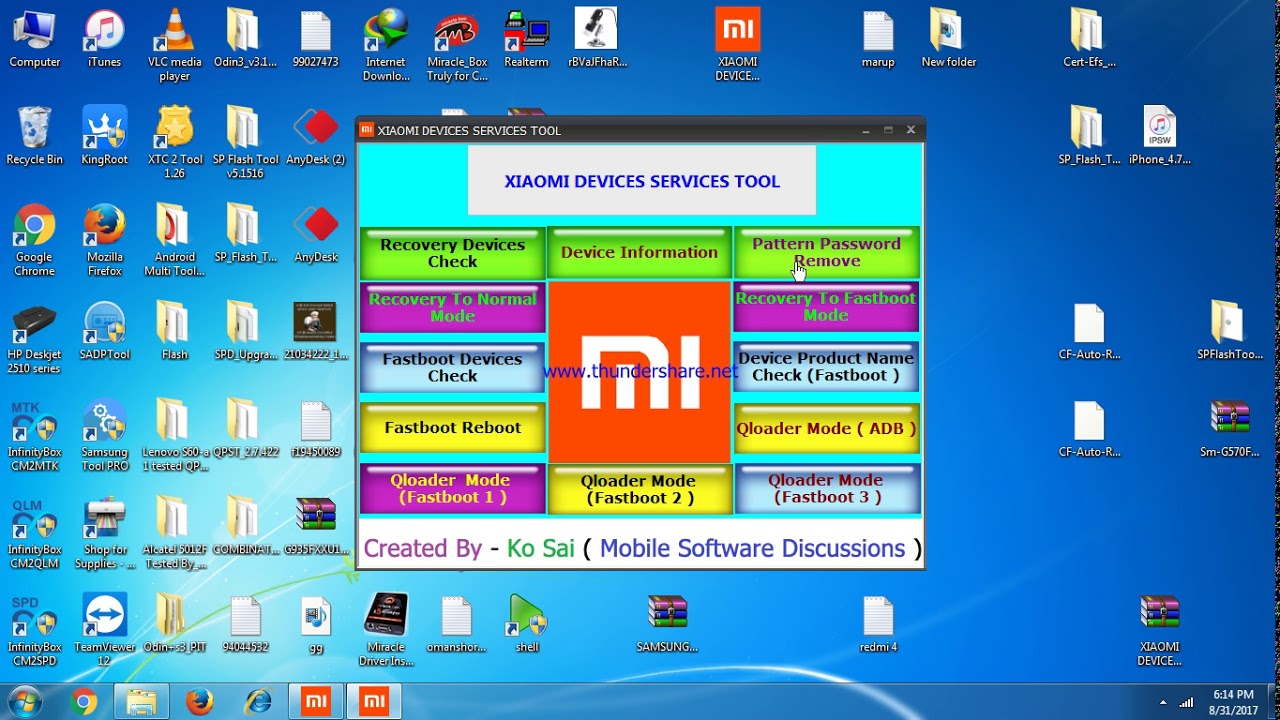Select the shell shortcut icon
Screen dimensions: 1280x720
pos(527,624)
